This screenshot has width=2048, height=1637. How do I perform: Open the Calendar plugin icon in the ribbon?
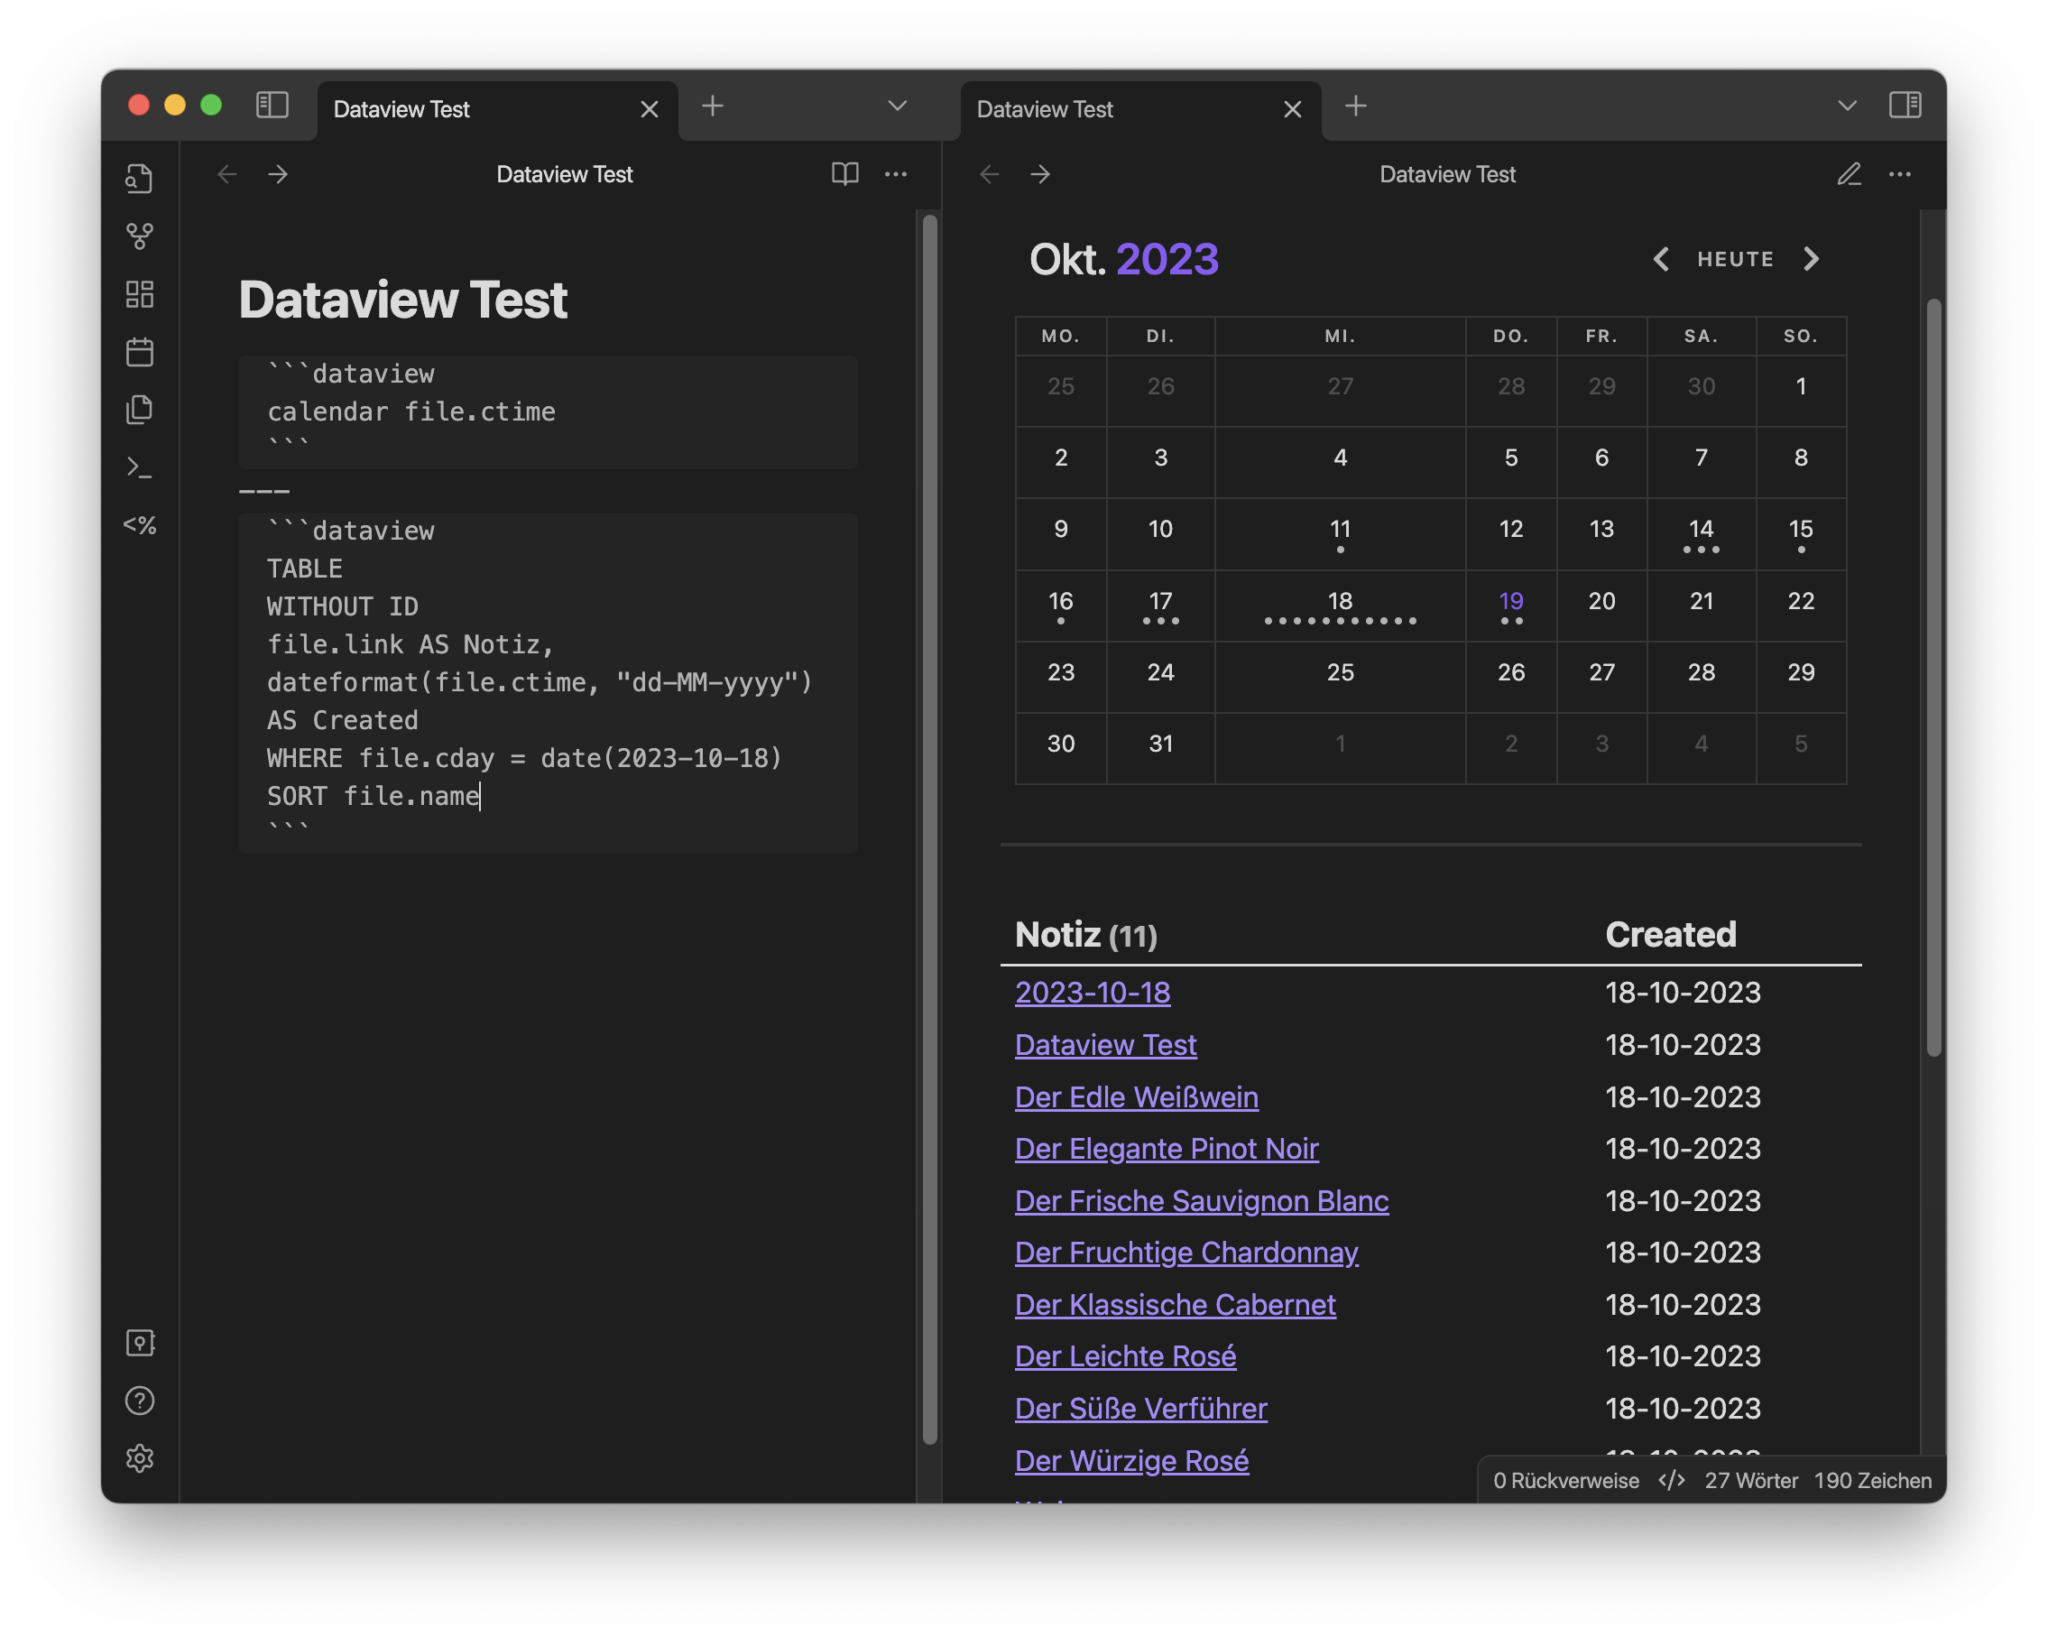pyautogui.click(x=140, y=352)
